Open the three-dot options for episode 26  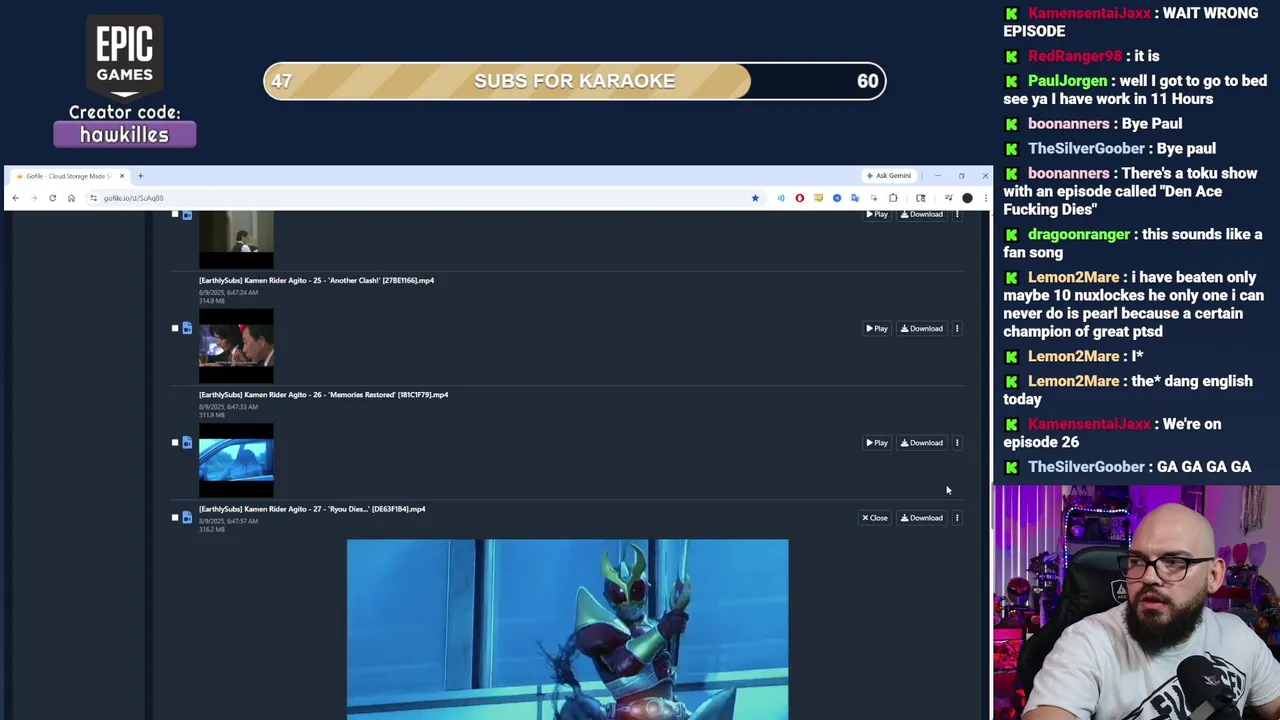pos(957,442)
